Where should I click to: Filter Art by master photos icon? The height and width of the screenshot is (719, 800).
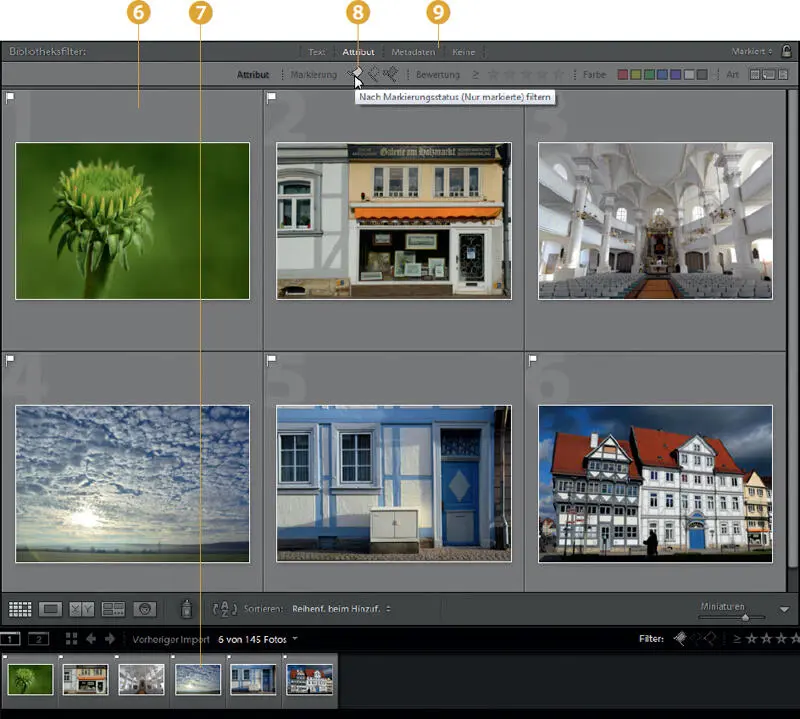pyautogui.click(x=755, y=75)
